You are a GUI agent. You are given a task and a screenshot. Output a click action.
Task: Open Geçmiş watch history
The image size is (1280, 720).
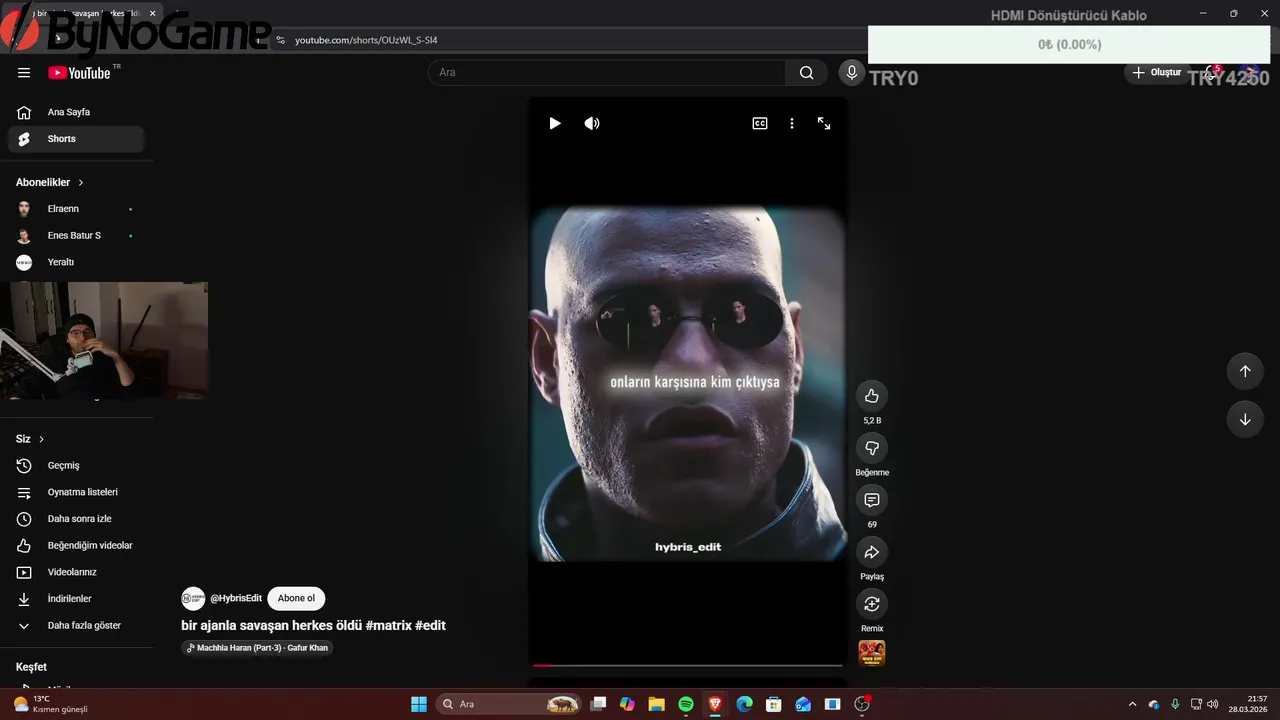pos(76,465)
